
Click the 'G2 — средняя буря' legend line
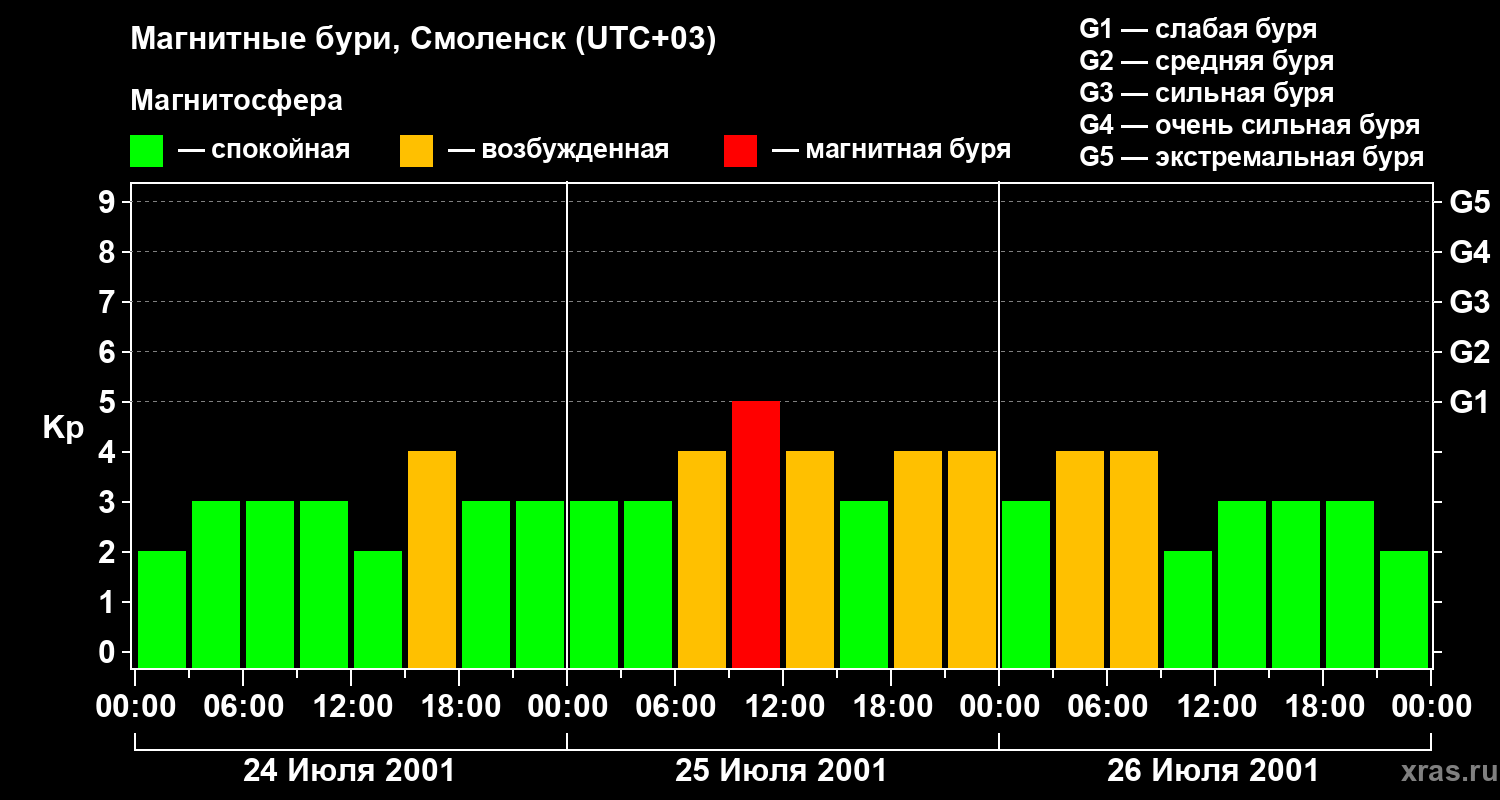click(x=1207, y=60)
